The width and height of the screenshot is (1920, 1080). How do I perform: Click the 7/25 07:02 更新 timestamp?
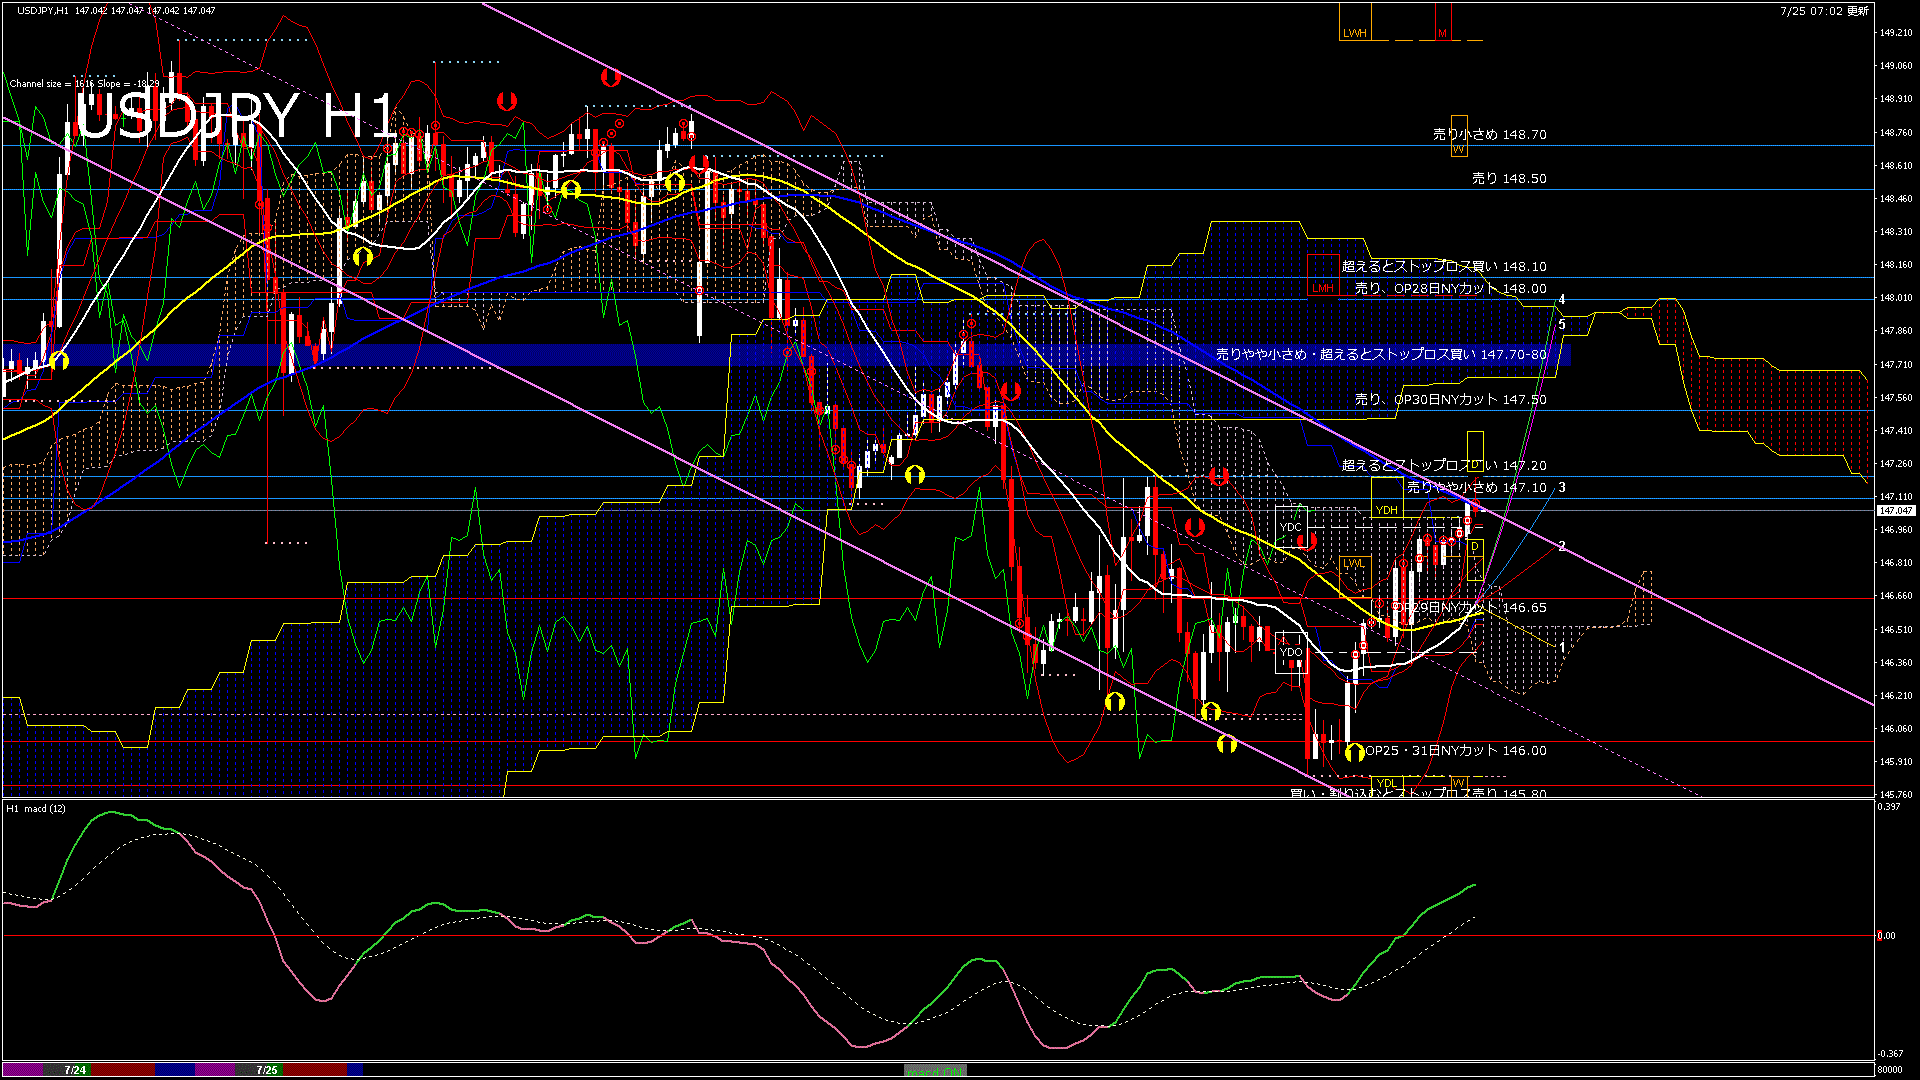coord(1824,10)
